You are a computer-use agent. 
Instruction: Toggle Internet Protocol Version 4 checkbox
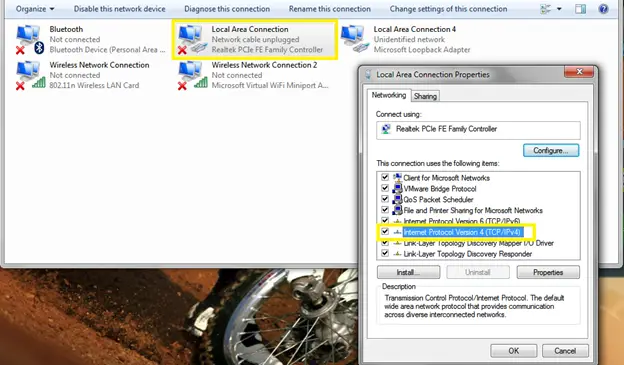385,231
